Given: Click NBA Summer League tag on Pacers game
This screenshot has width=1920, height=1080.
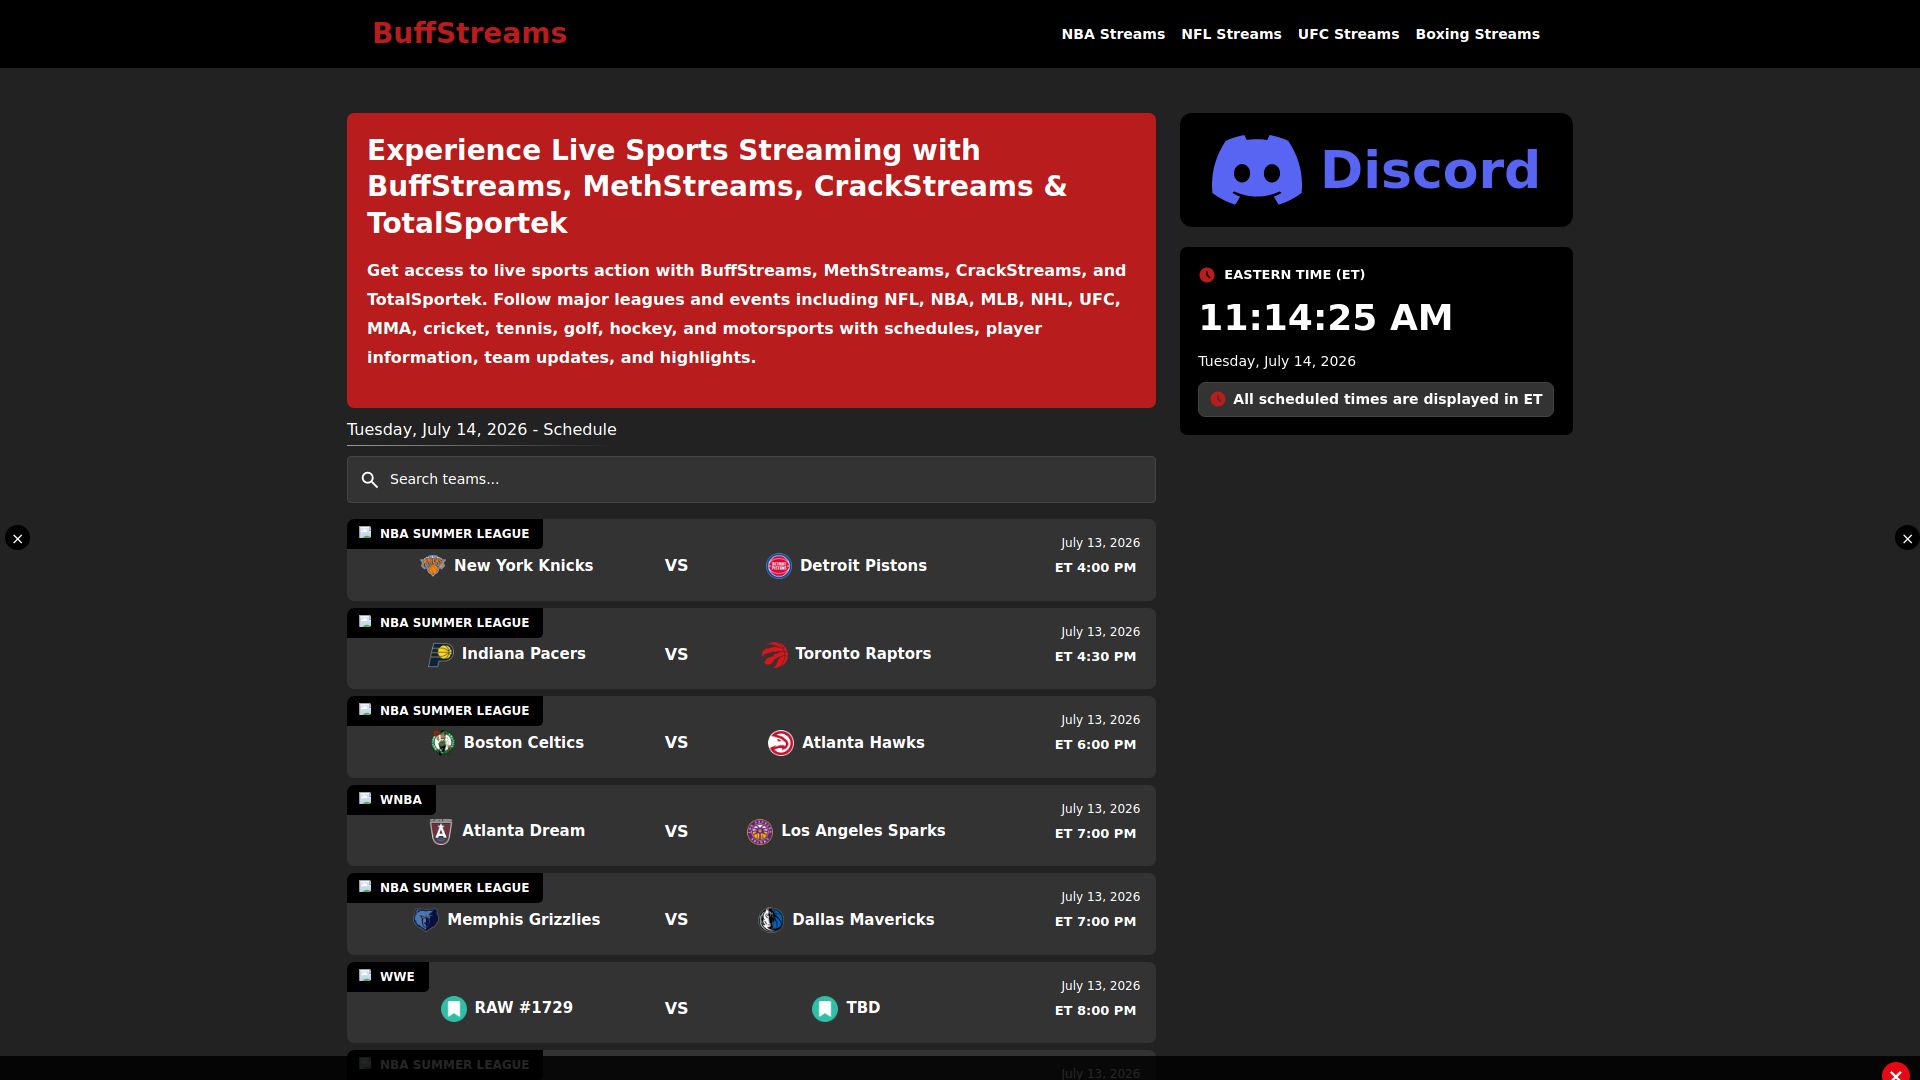Looking at the screenshot, I should pyautogui.click(x=444, y=623).
